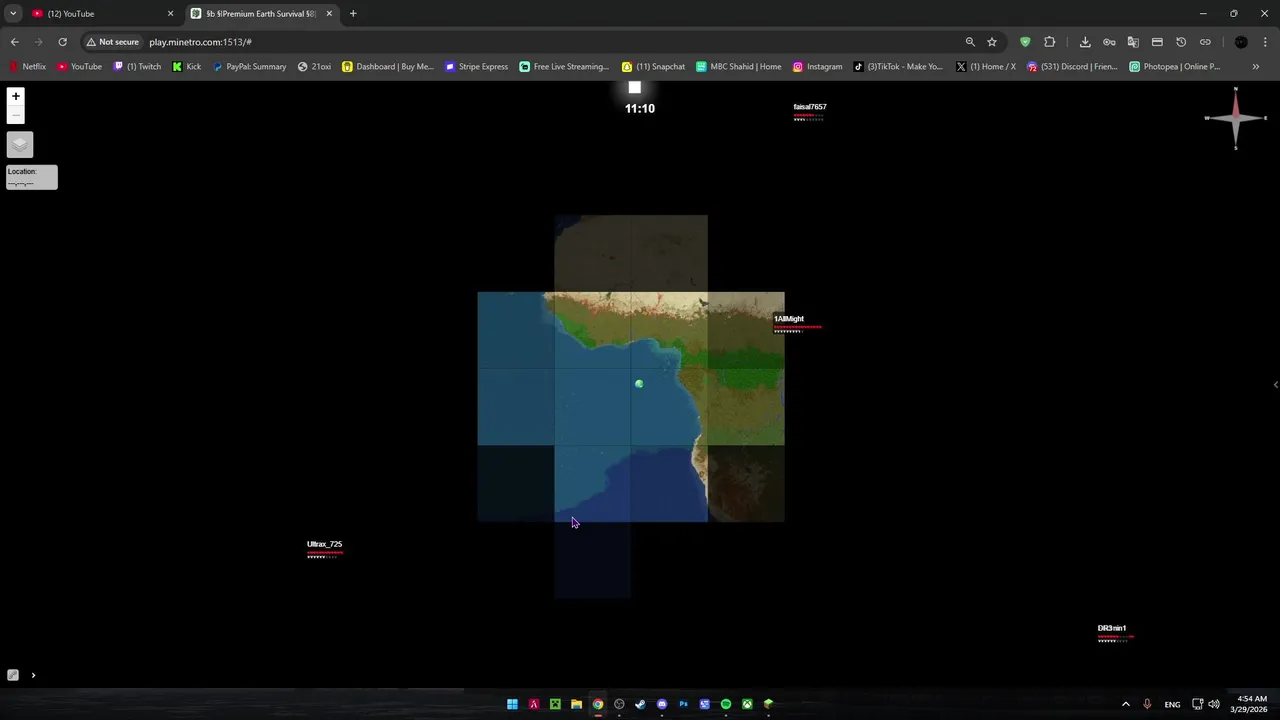Image resolution: width=1280 pixels, height=720 pixels.
Task: Open the zoom magnifier in address bar
Action: point(970,42)
